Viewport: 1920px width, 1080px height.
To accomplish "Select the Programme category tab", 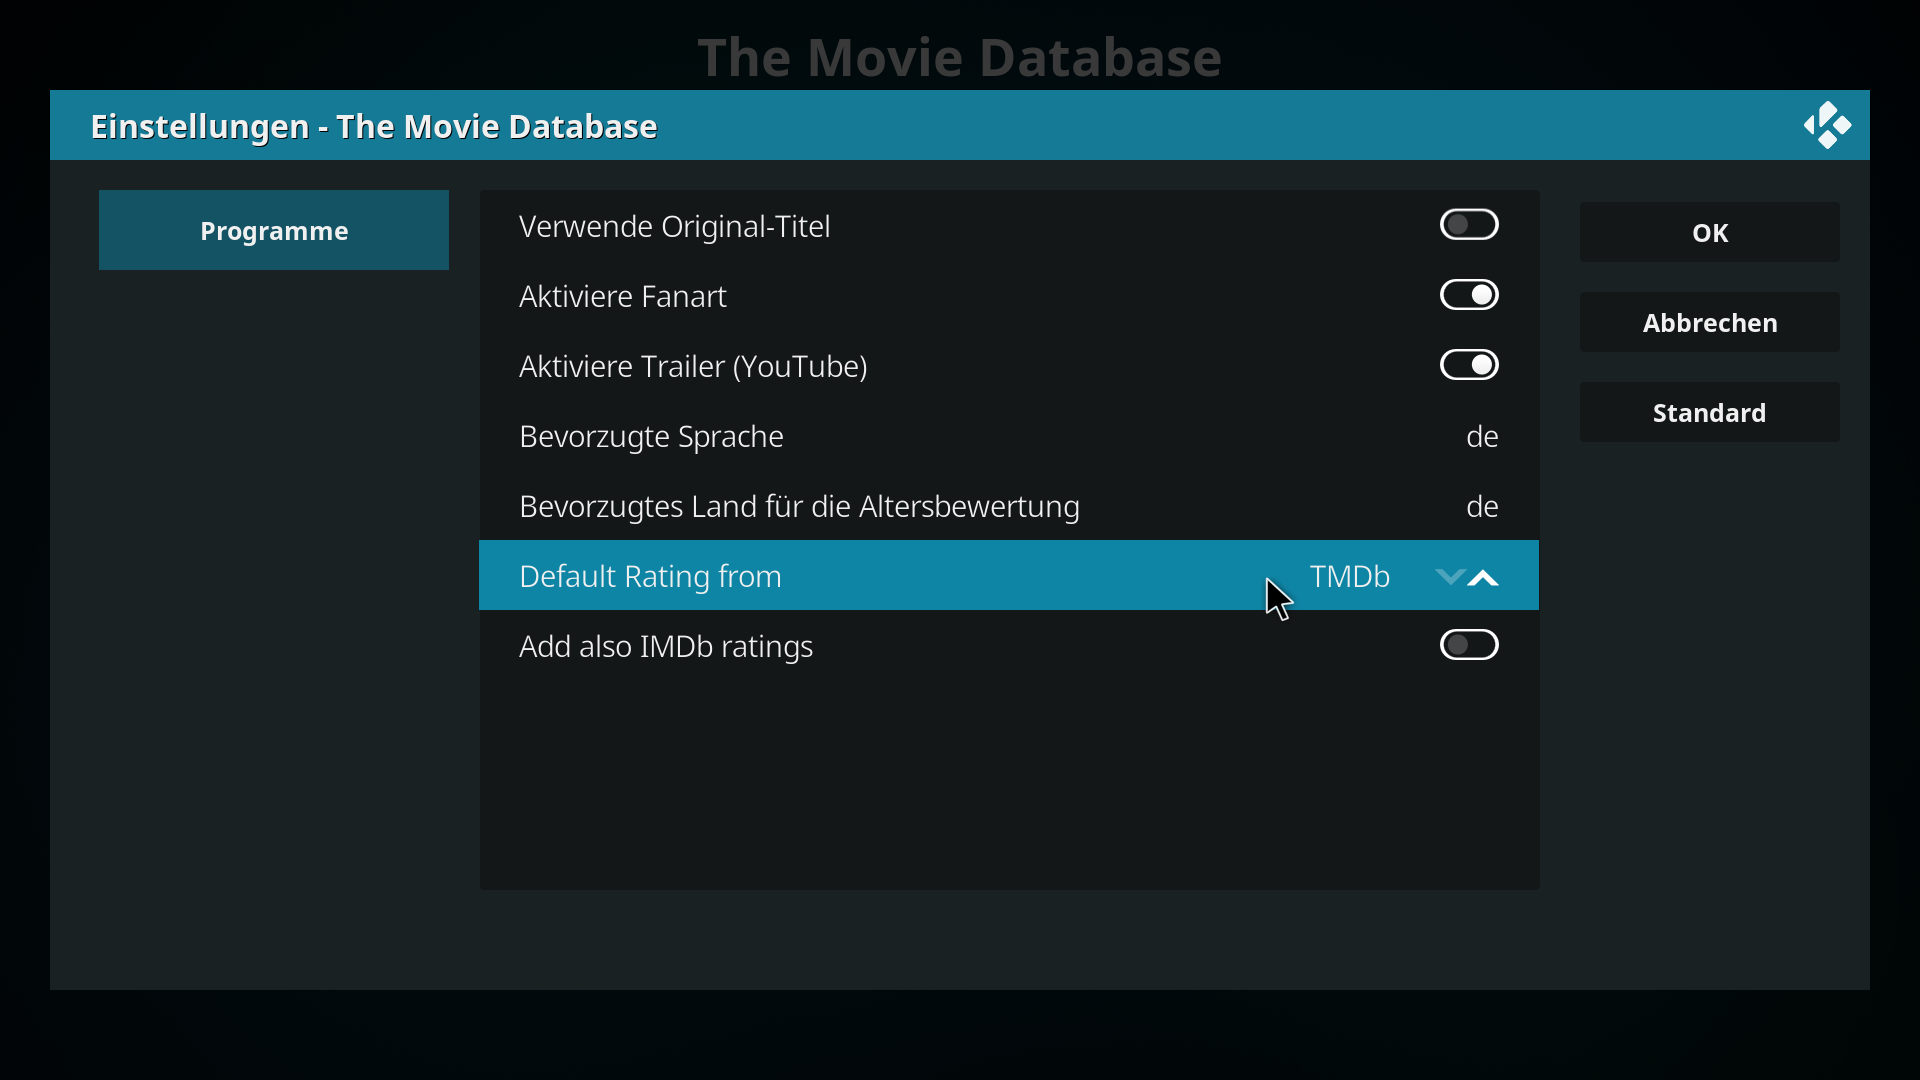I will [x=274, y=230].
